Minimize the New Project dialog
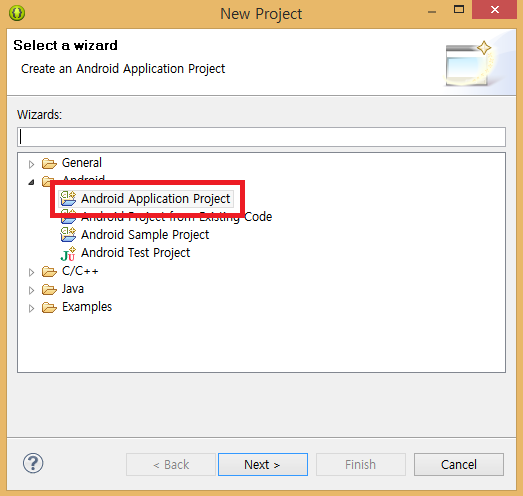 pos(432,11)
